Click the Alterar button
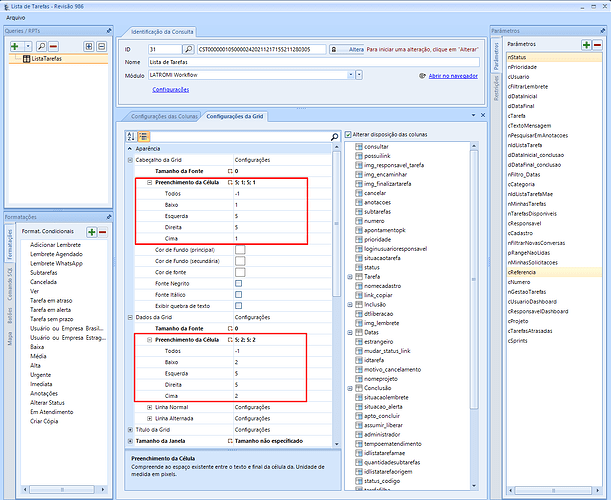 tap(346, 48)
